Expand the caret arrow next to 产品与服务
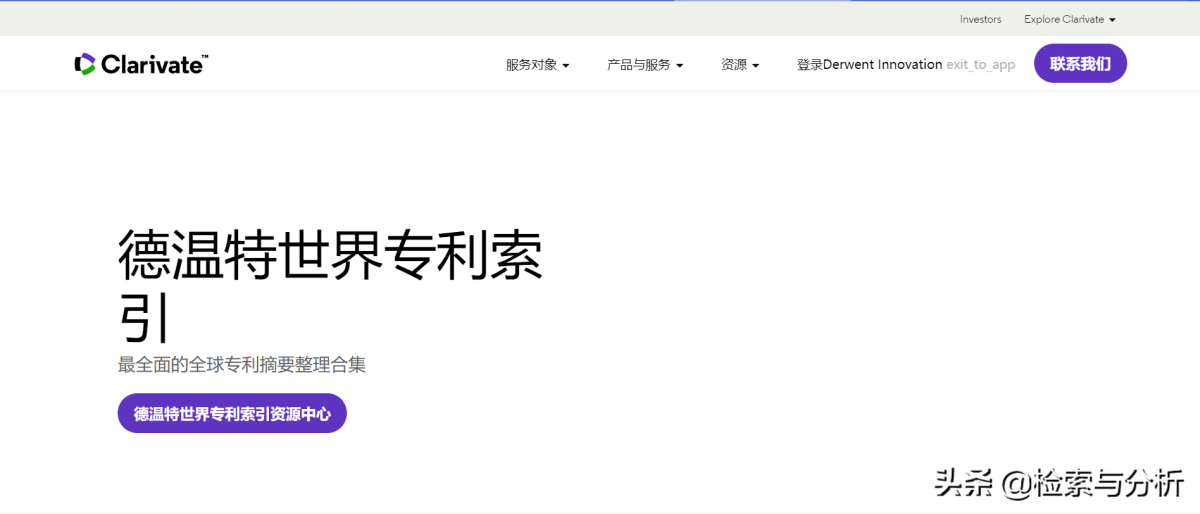1200x514 pixels. pos(679,66)
